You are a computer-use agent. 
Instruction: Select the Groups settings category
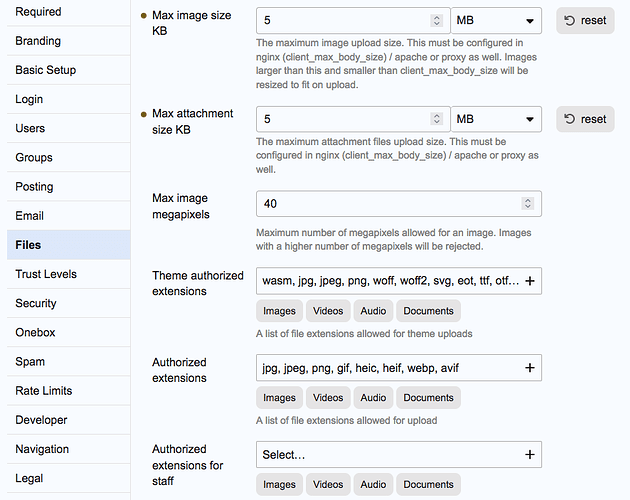[x=68, y=158]
